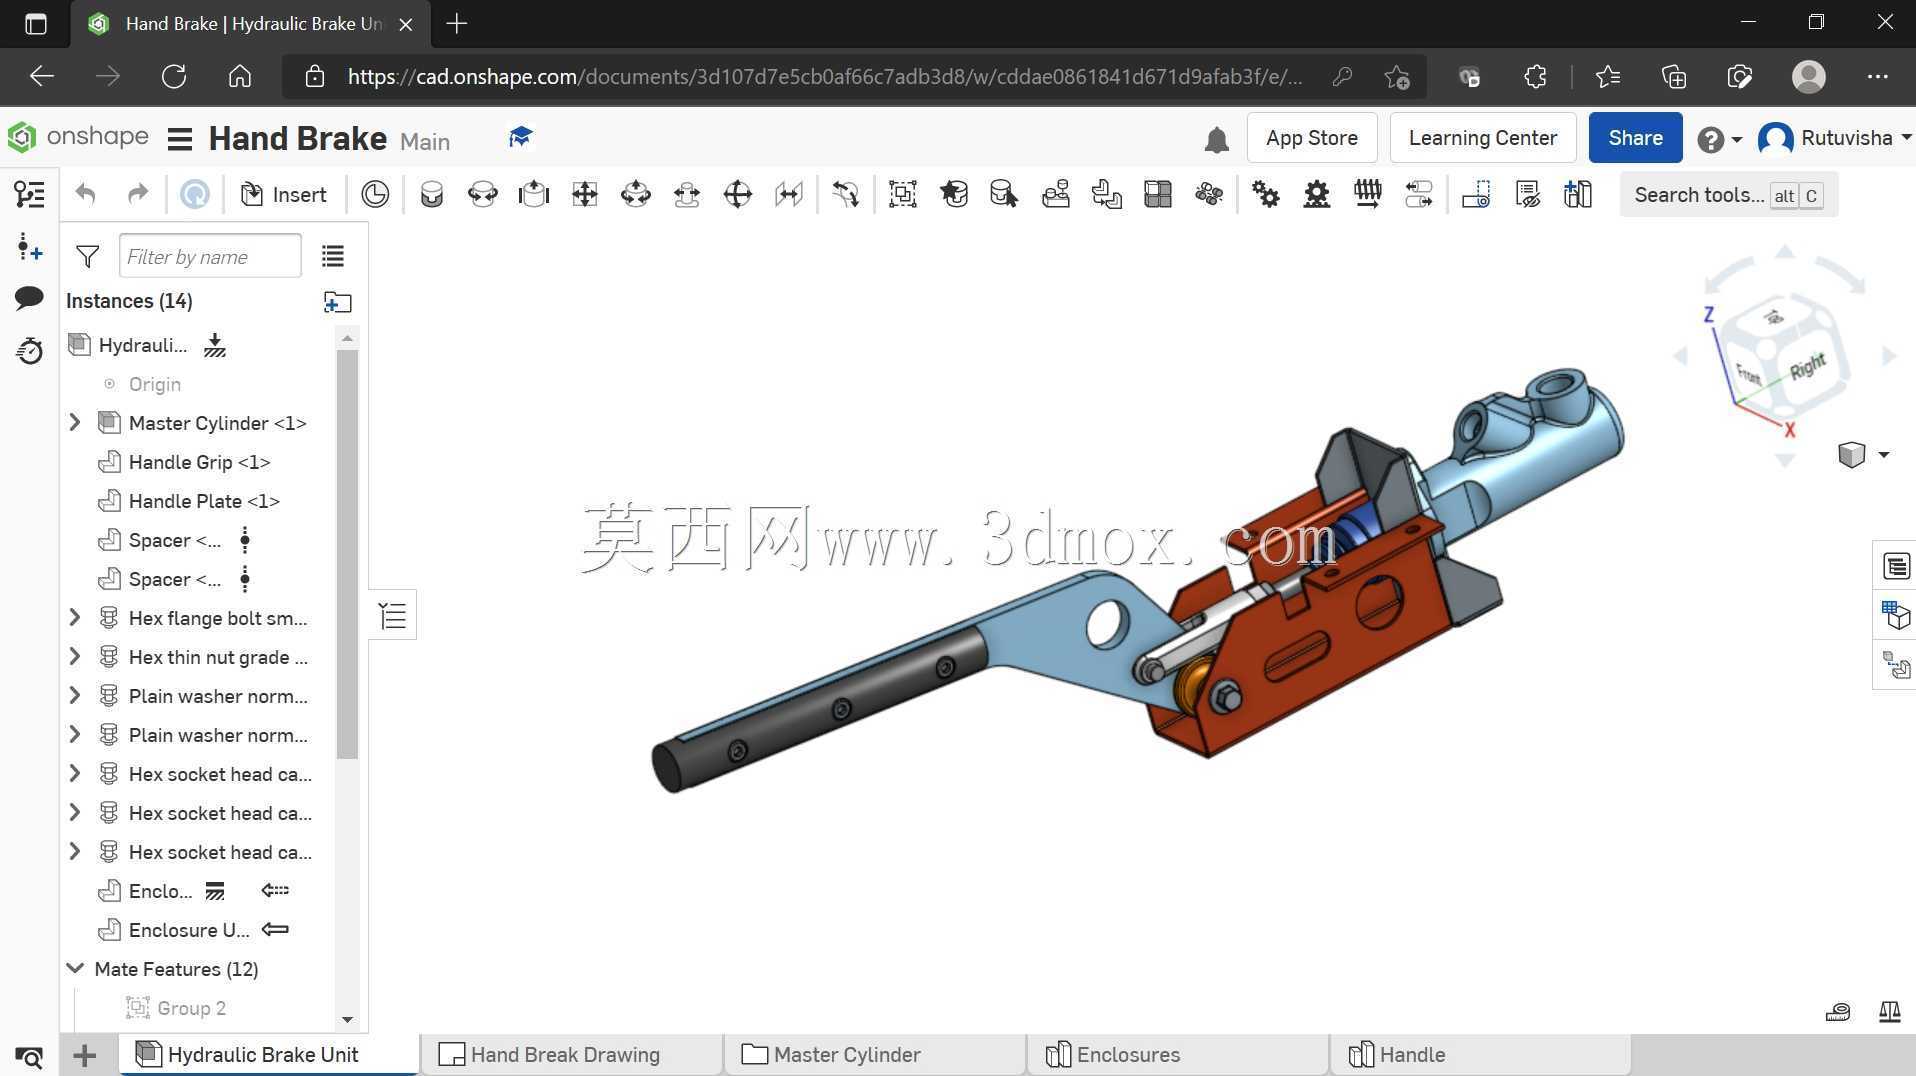The width and height of the screenshot is (1916, 1076).
Task: Click the redo arrow
Action: click(138, 194)
